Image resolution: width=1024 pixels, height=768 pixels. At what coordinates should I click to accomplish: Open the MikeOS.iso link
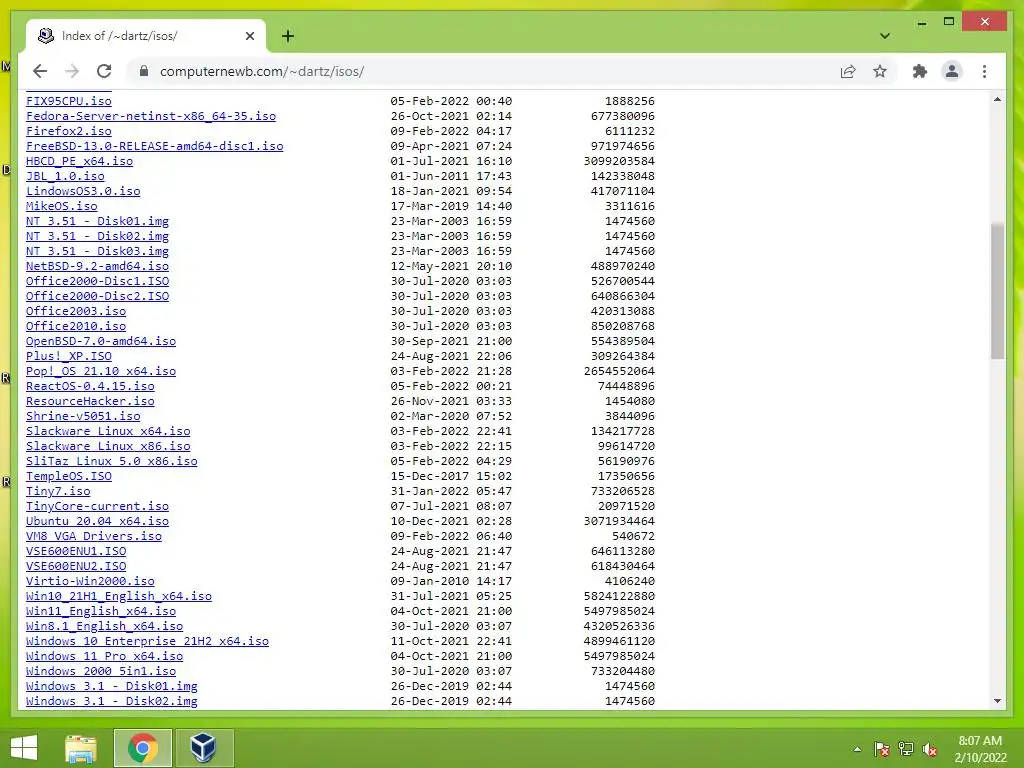[61, 206]
